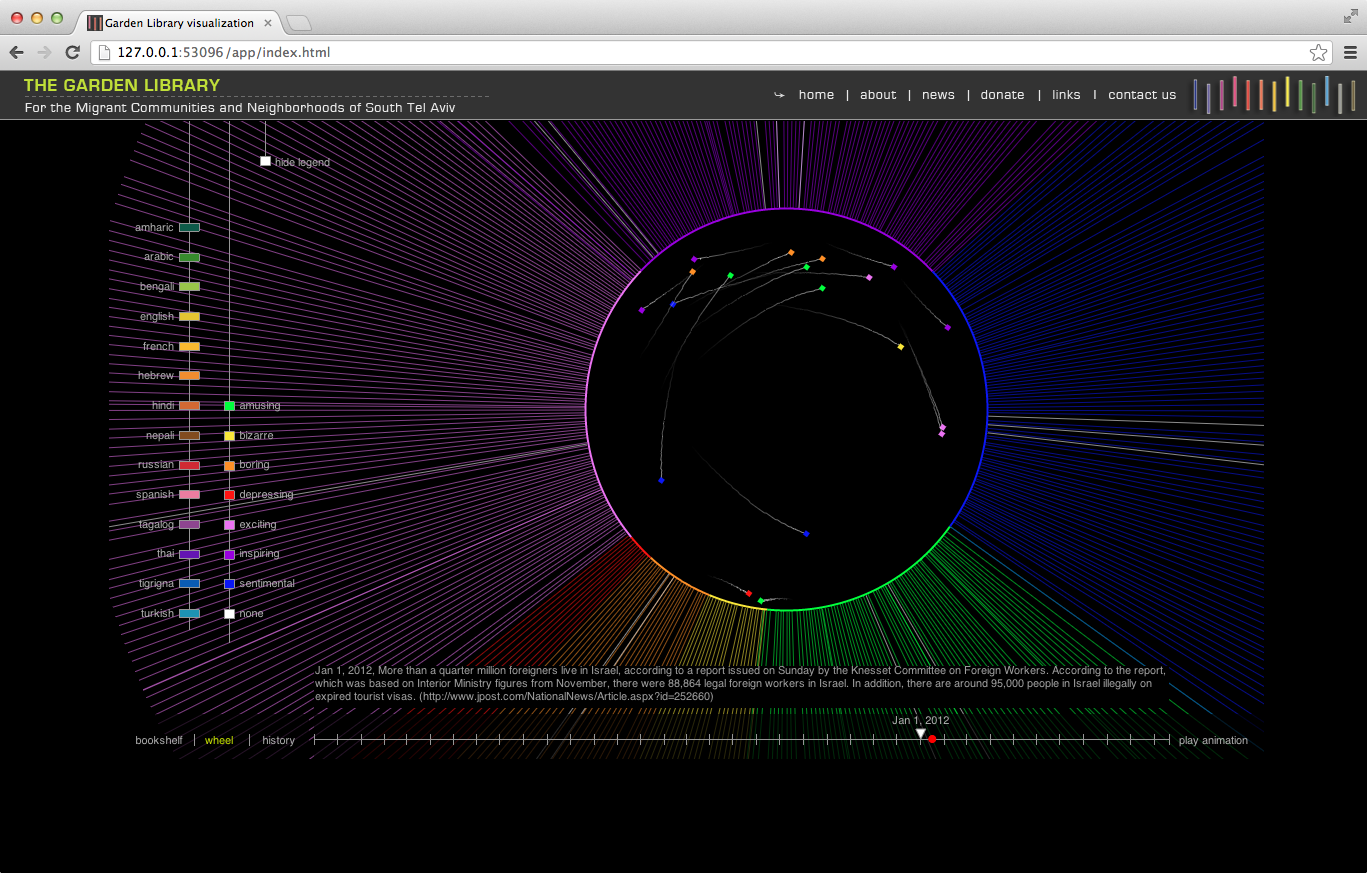
Task: Start the play animation control
Action: (x=1213, y=740)
